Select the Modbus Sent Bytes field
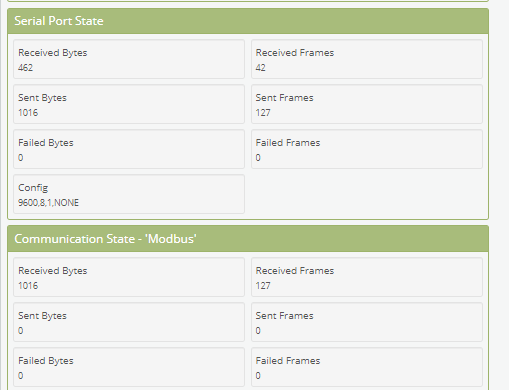This screenshot has width=509, height=390. 129,322
